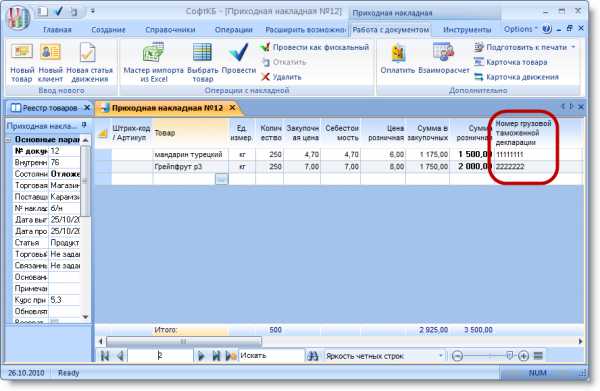600x391 pixels.
Task: Click the Удалить red cross command
Action: pyautogui.click(x=281, y=77)
